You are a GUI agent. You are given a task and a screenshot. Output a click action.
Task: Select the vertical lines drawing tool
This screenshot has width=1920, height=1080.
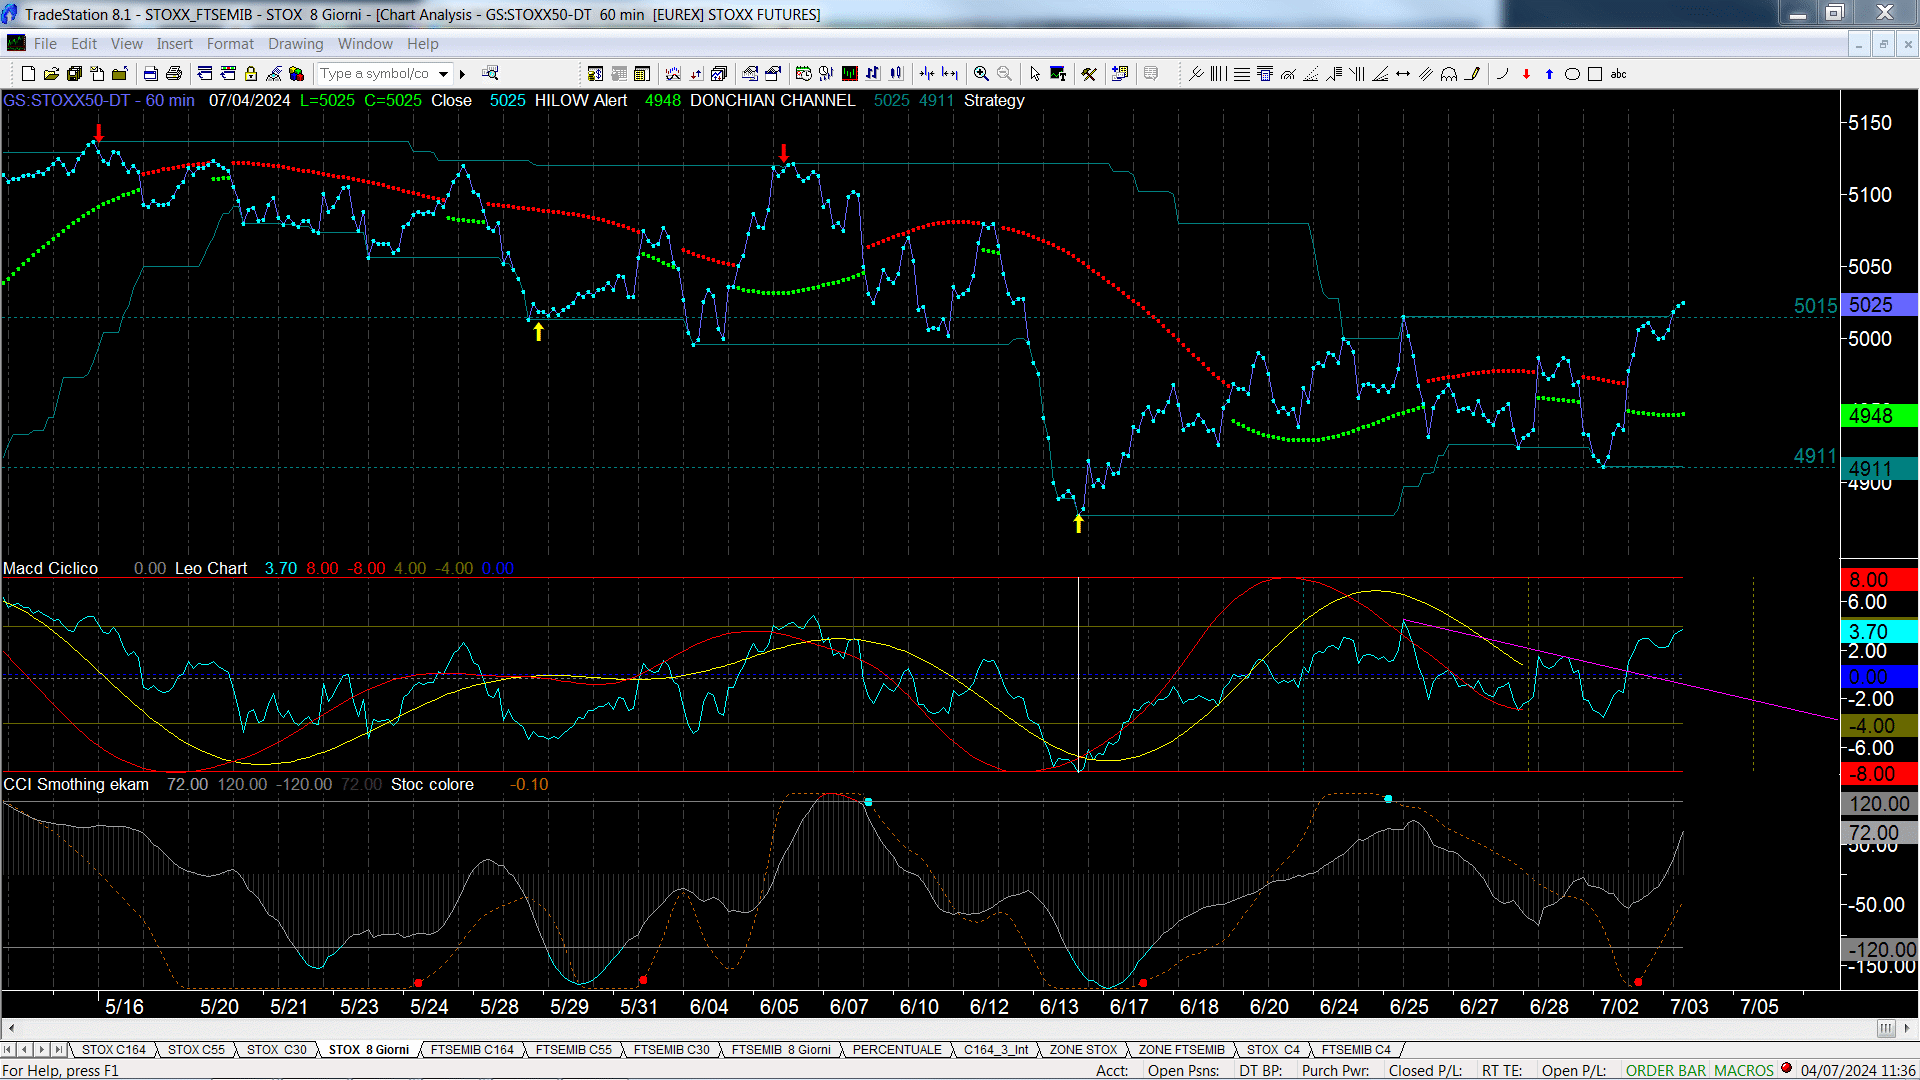click(x=1219, y=74)
